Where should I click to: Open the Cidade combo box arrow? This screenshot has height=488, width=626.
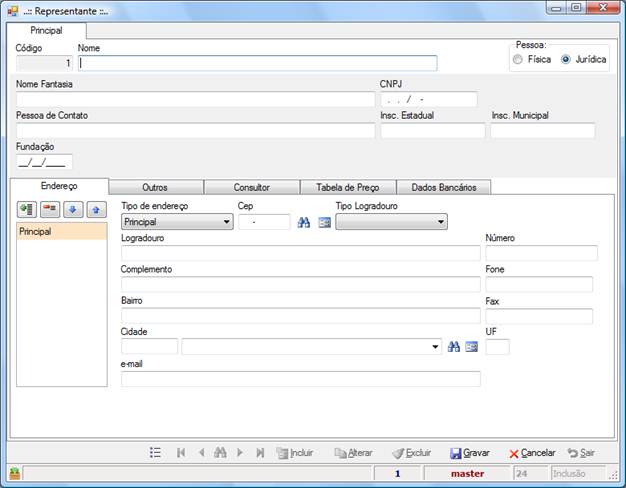tap(435, 347)
